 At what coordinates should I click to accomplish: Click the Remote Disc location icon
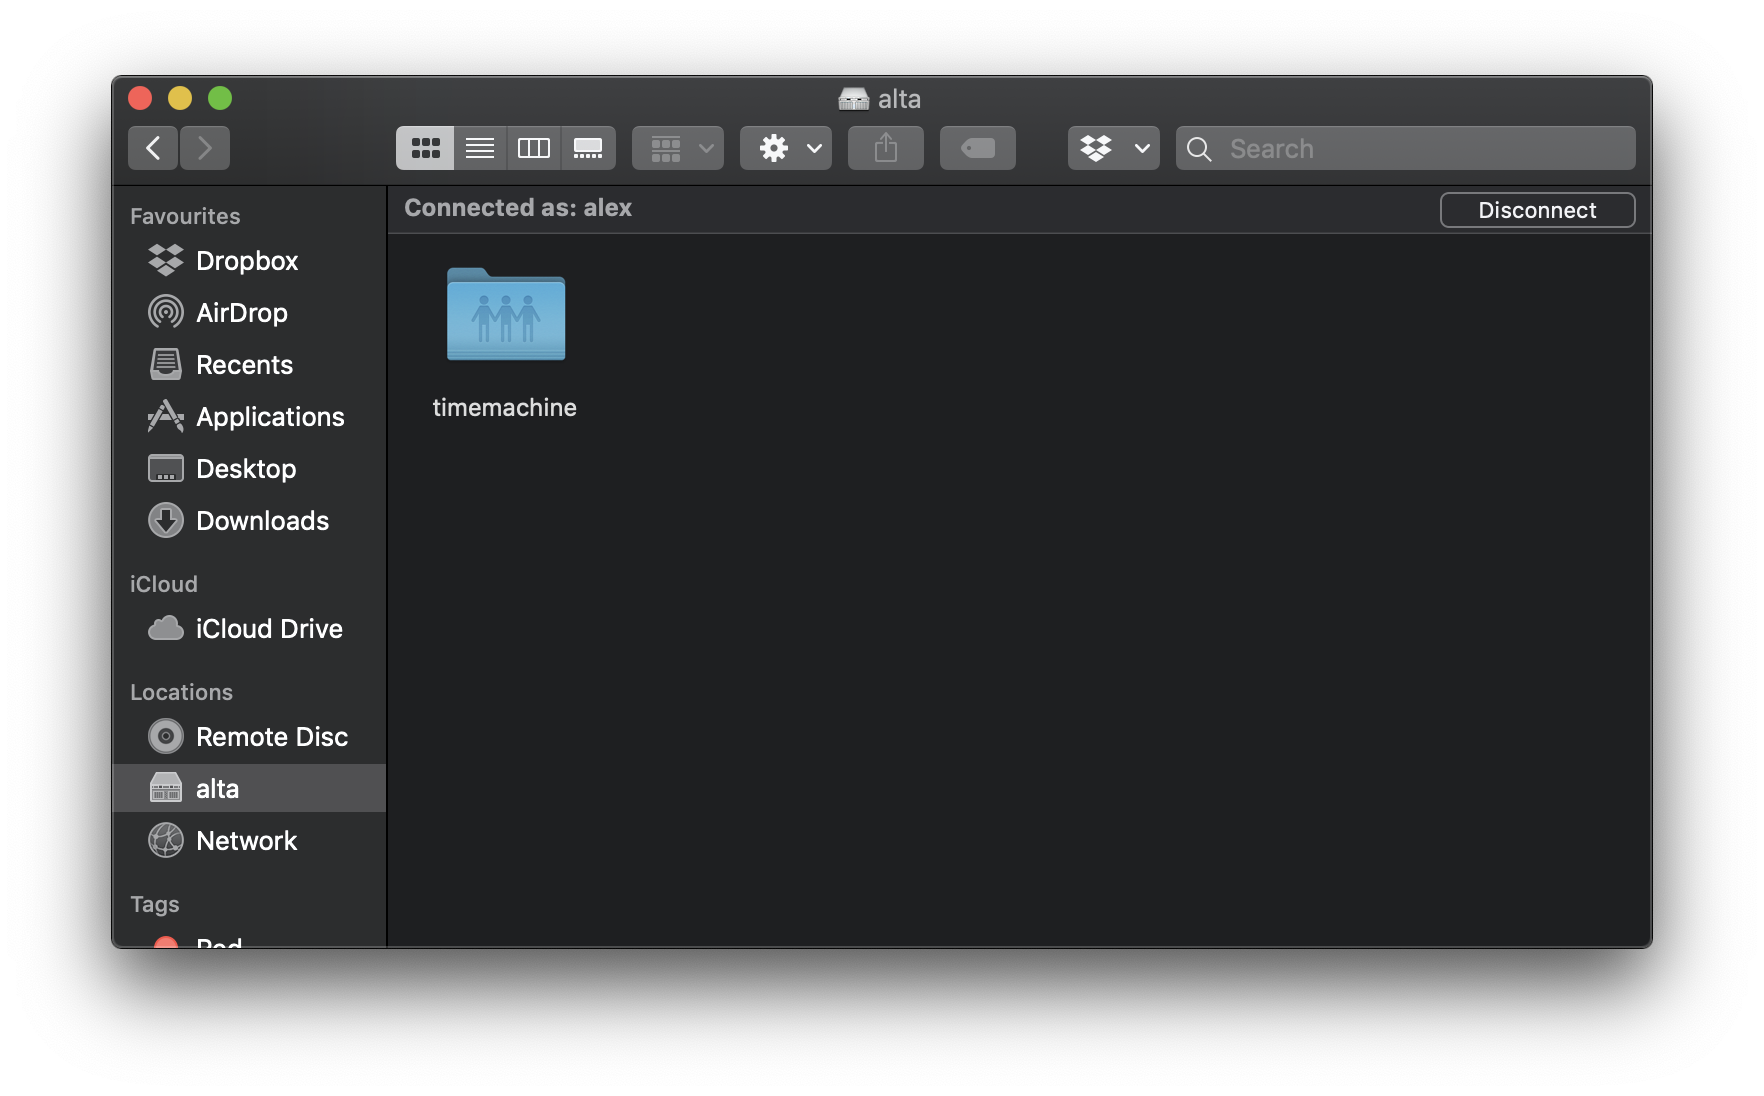click(166, 736)
